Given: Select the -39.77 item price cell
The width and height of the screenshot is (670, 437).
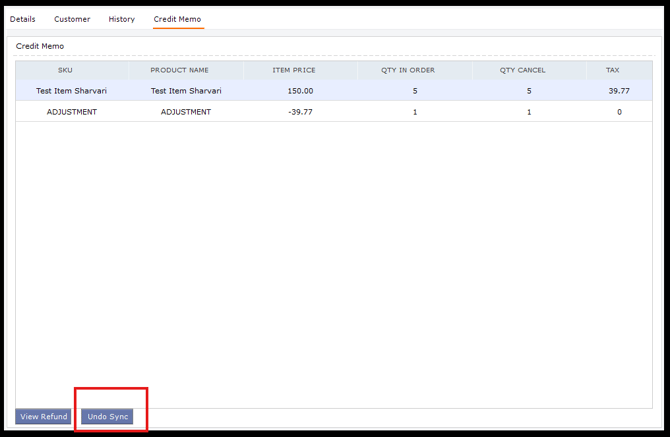Looking at the screenshot, I should pos(300,112).
